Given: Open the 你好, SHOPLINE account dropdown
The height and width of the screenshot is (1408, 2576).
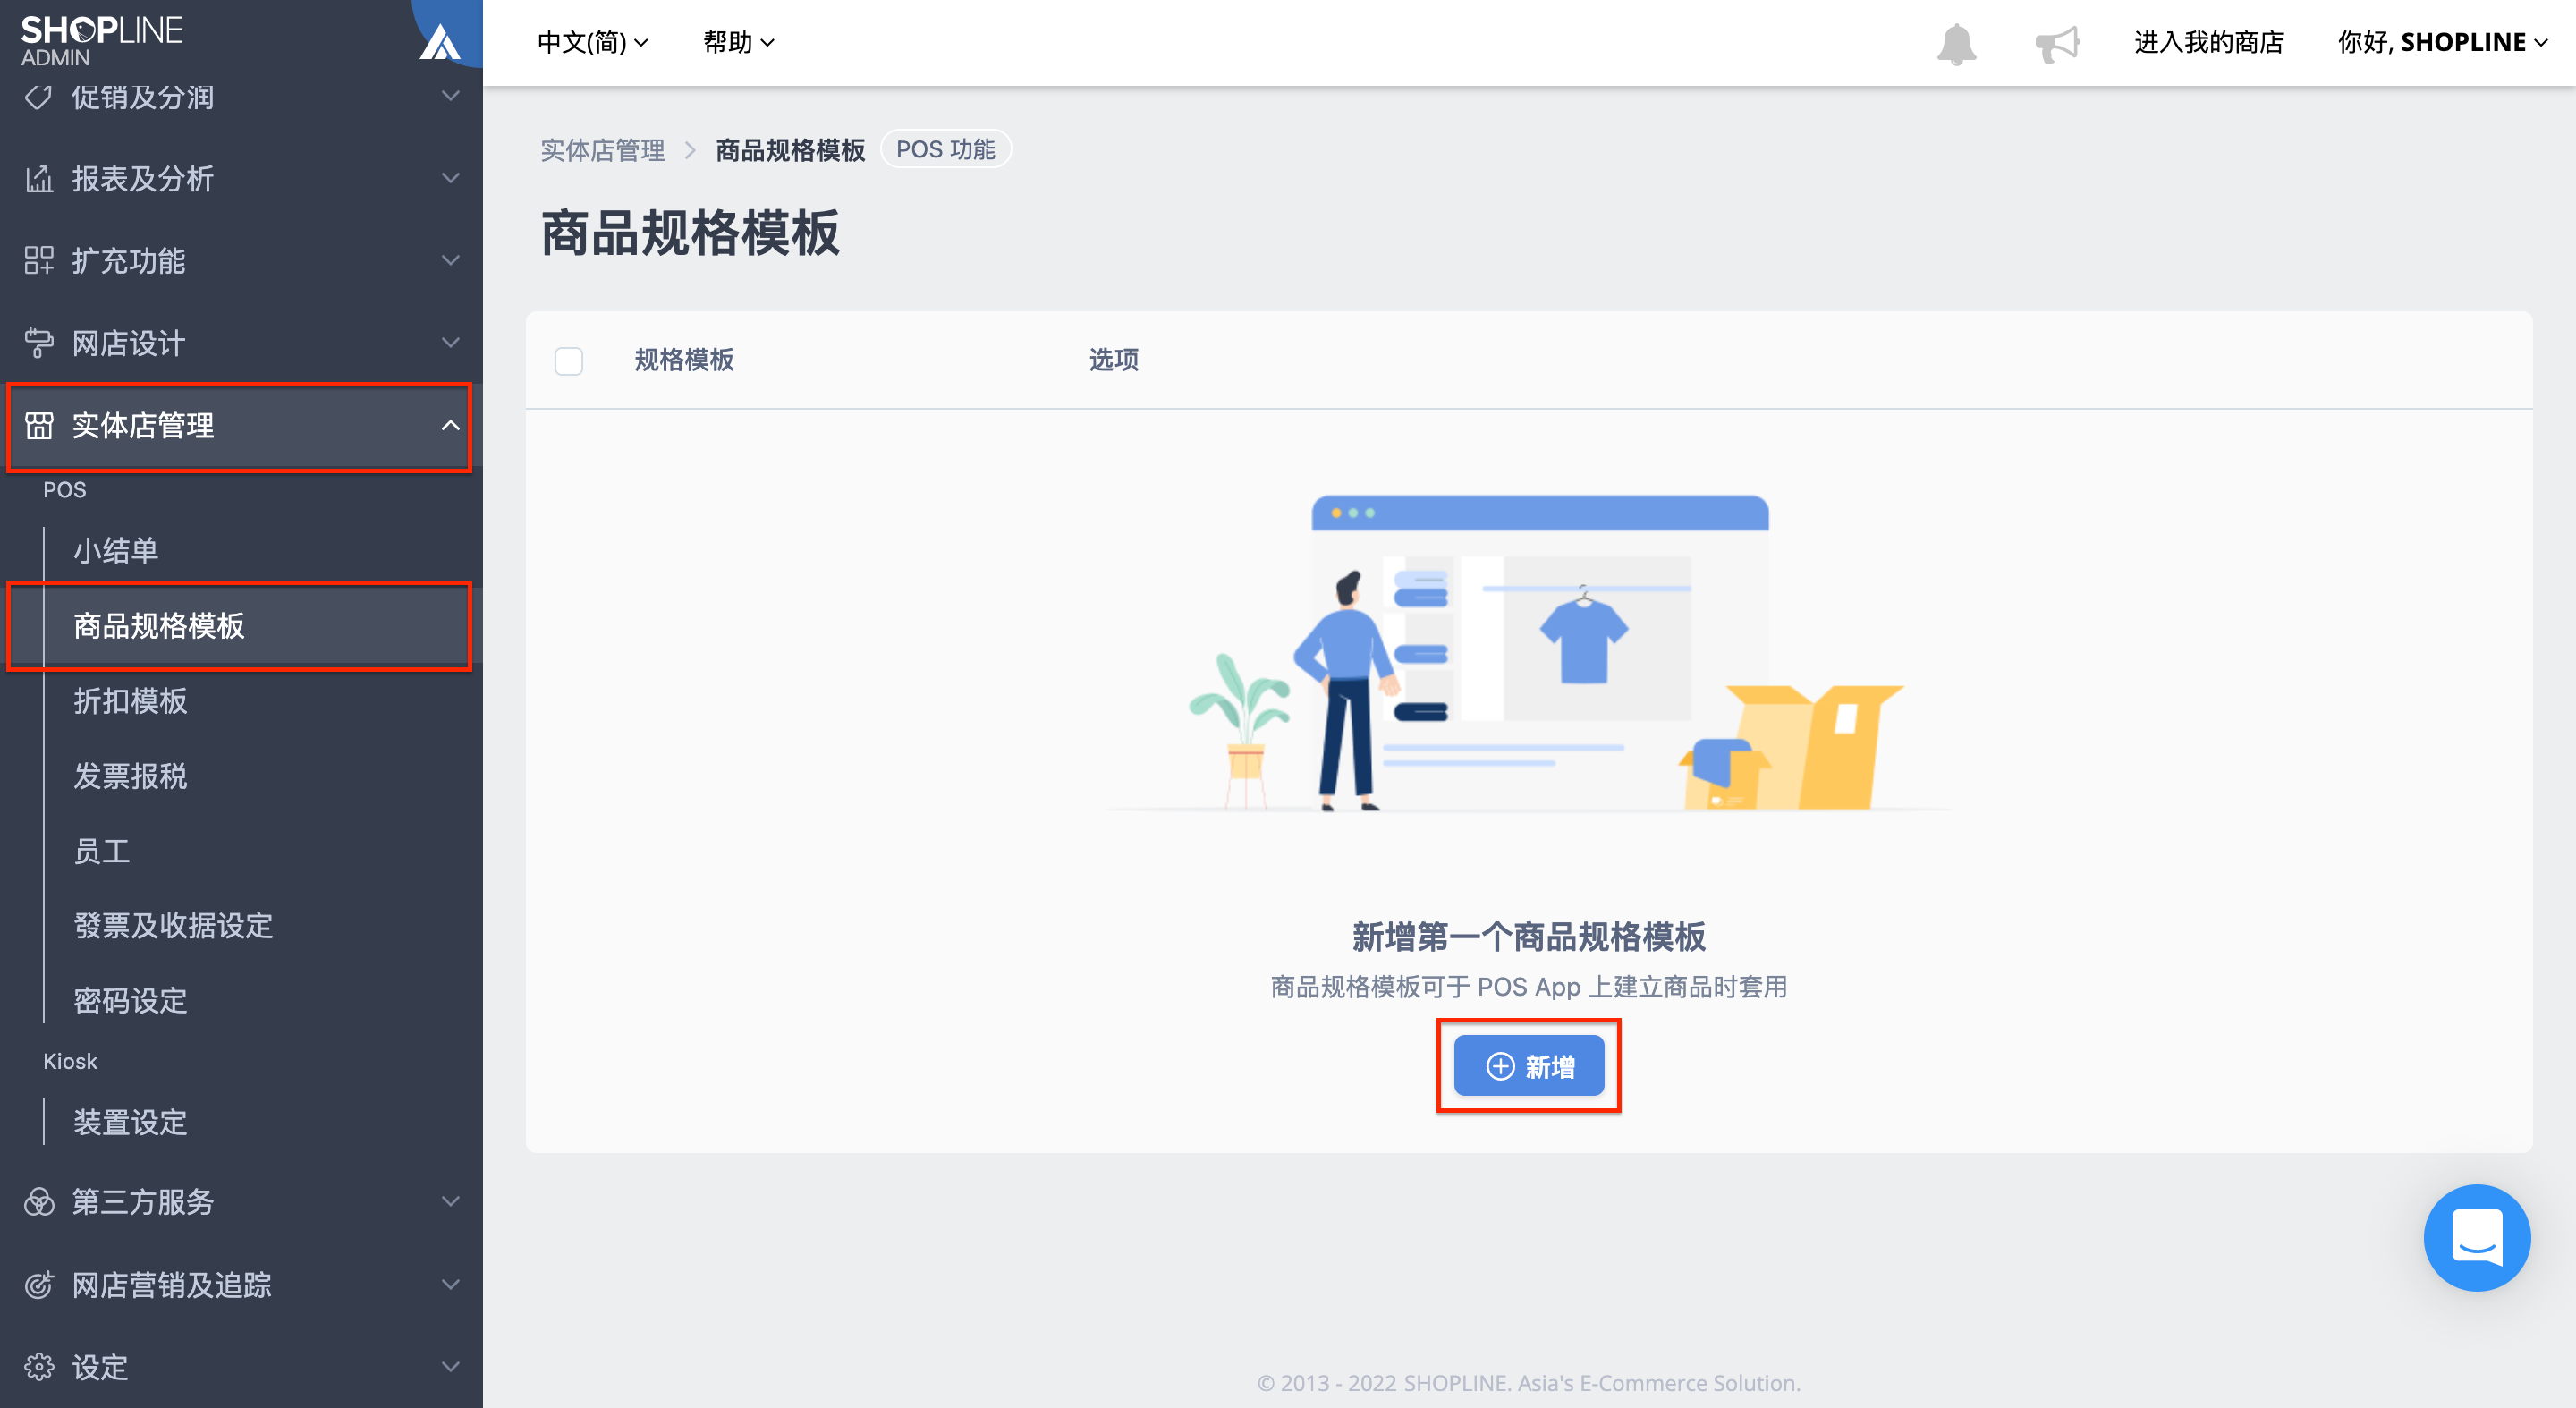Looking at the screenshot, I should (x=2441, y=42).
